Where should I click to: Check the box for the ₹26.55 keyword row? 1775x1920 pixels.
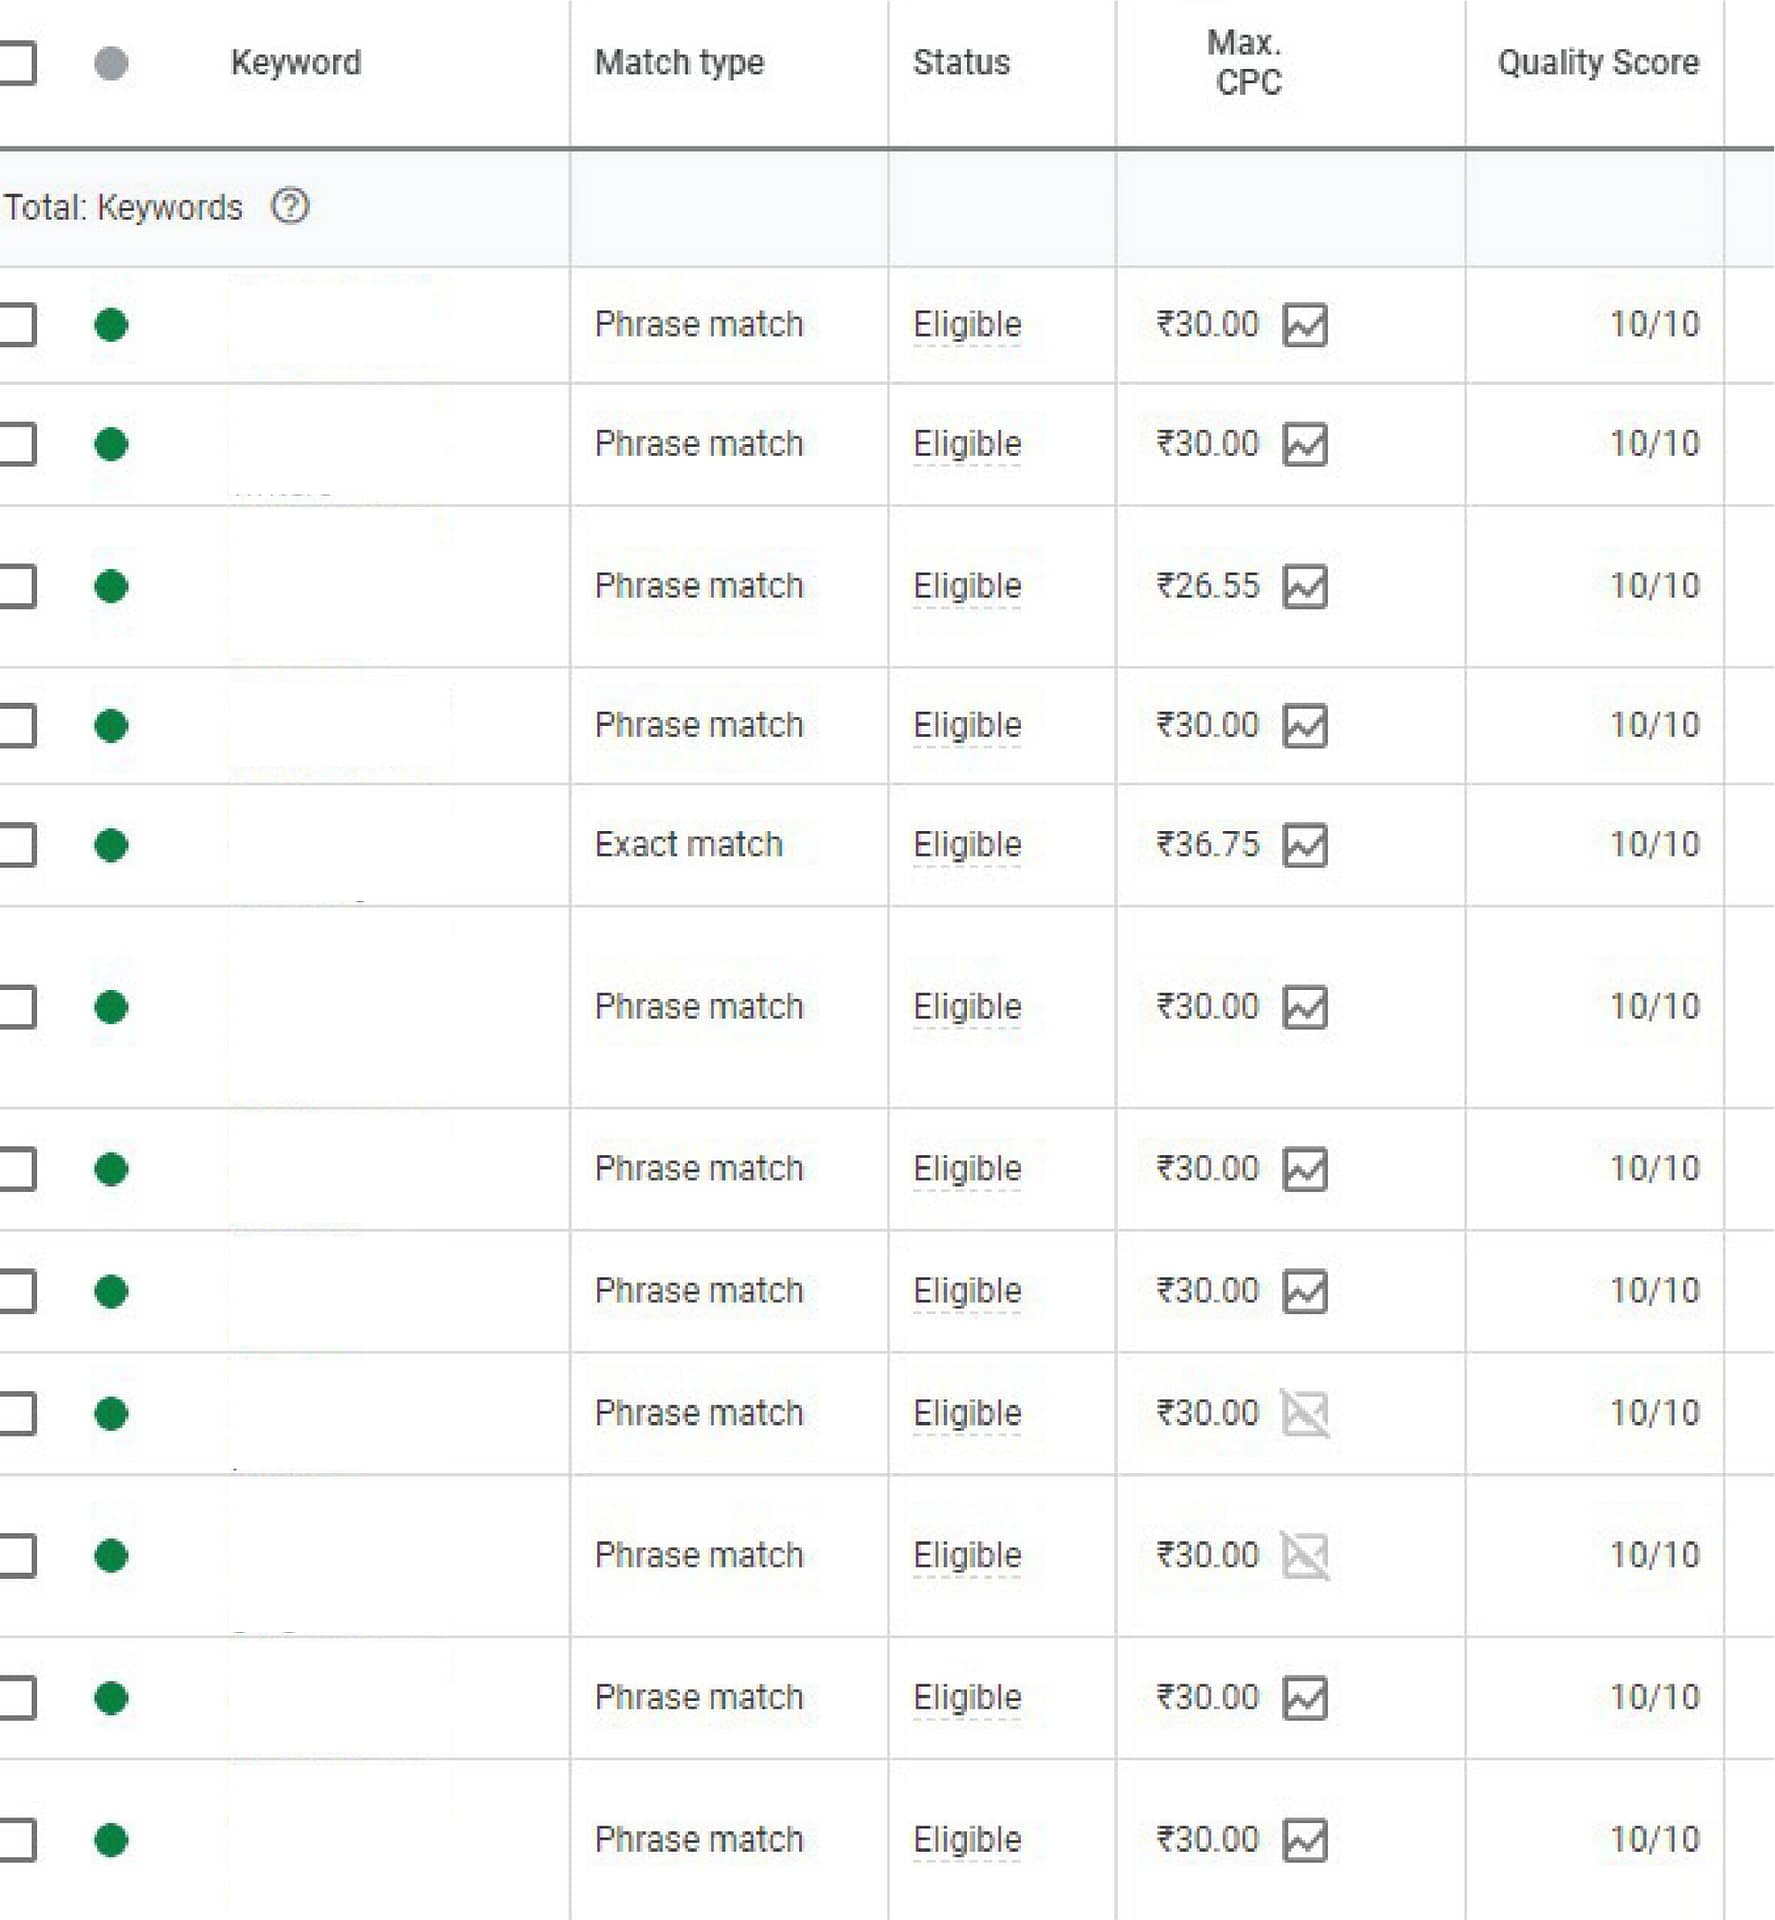click(16, 586)
